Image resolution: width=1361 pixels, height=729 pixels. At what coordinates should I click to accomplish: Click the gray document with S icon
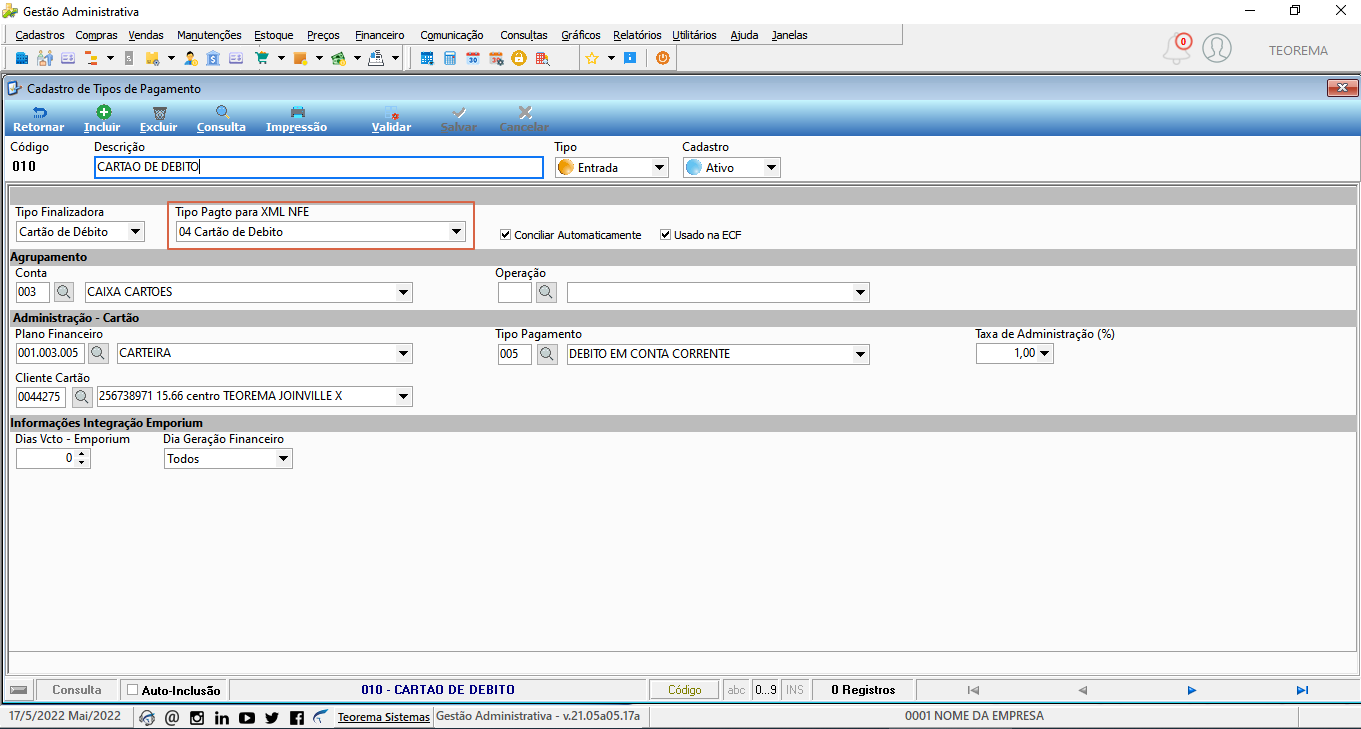click(x=130, y=58)
